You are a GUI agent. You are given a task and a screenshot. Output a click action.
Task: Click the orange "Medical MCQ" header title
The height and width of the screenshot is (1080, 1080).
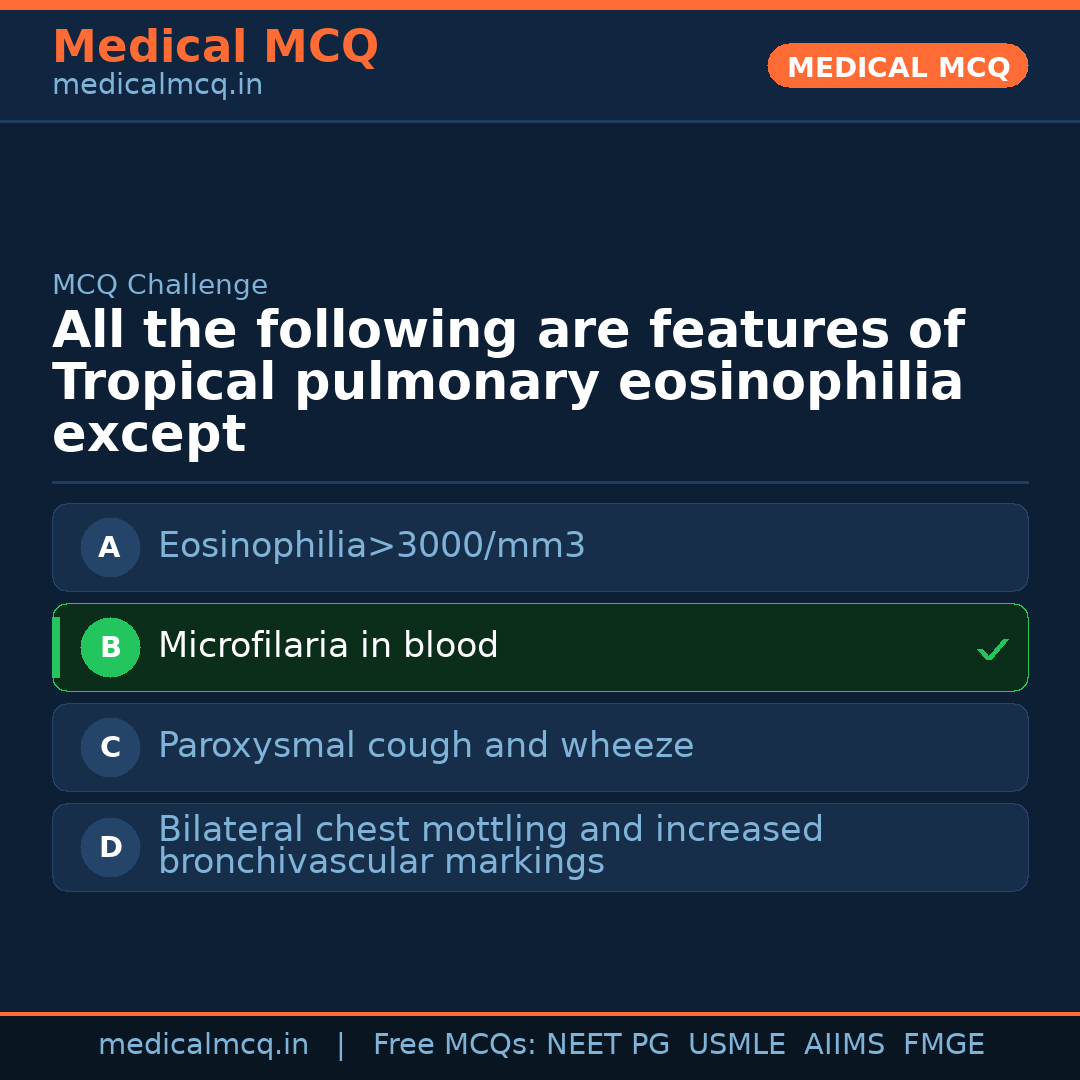tap(215, 47)
